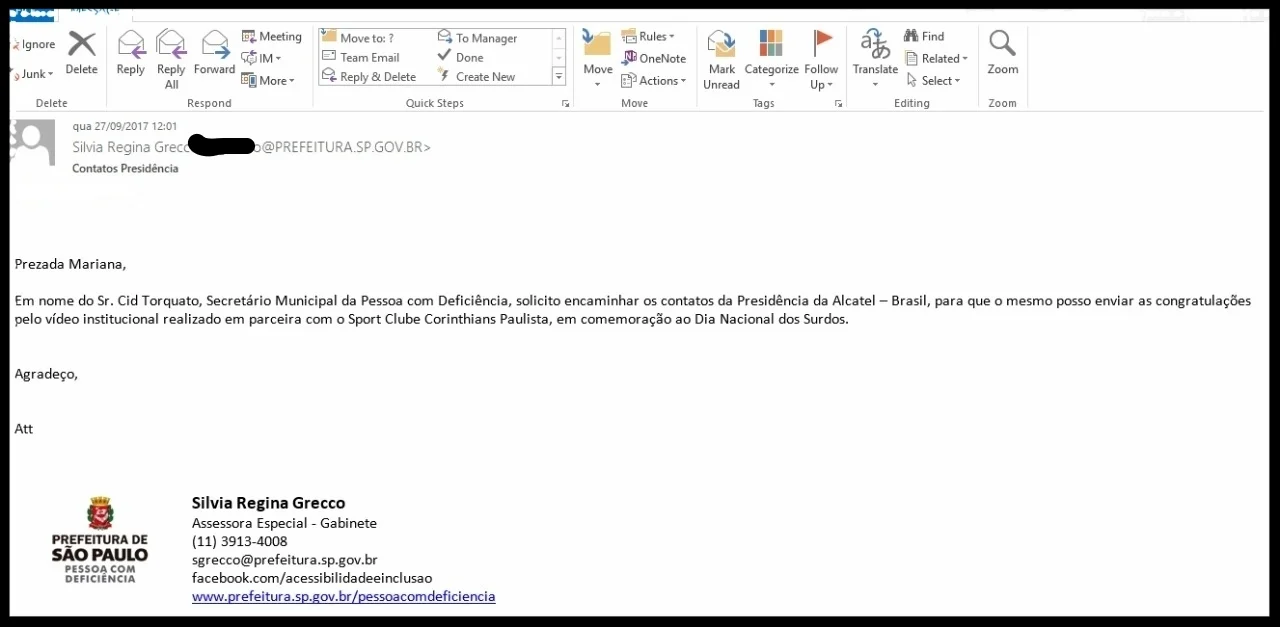Click the subject line Contatos Presidência
1280x627 pixels.
[x=125, y=169]
